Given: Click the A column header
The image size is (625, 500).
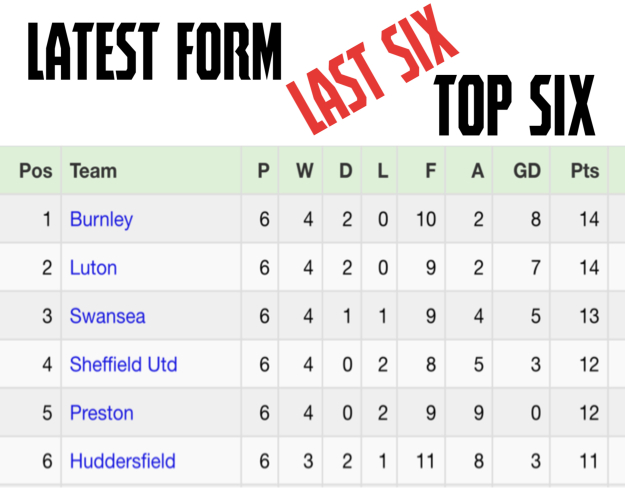Looking at the screenshot, I should (477, 171).
